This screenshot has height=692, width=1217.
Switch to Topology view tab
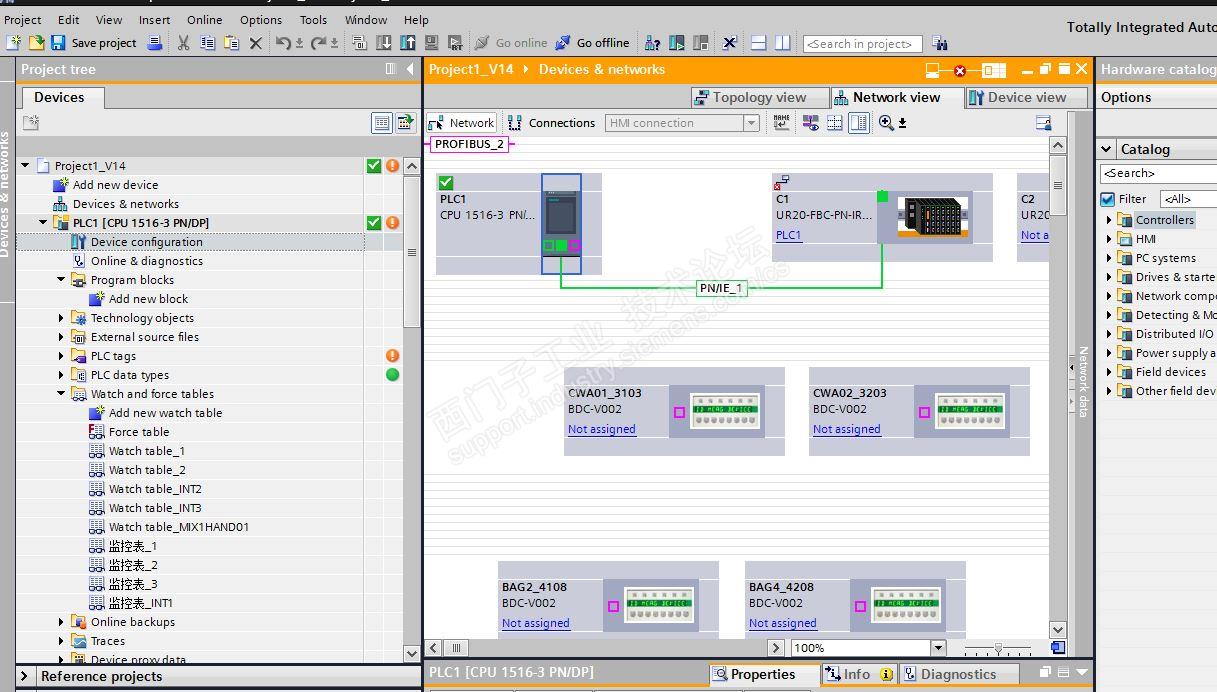coord(759,97)
